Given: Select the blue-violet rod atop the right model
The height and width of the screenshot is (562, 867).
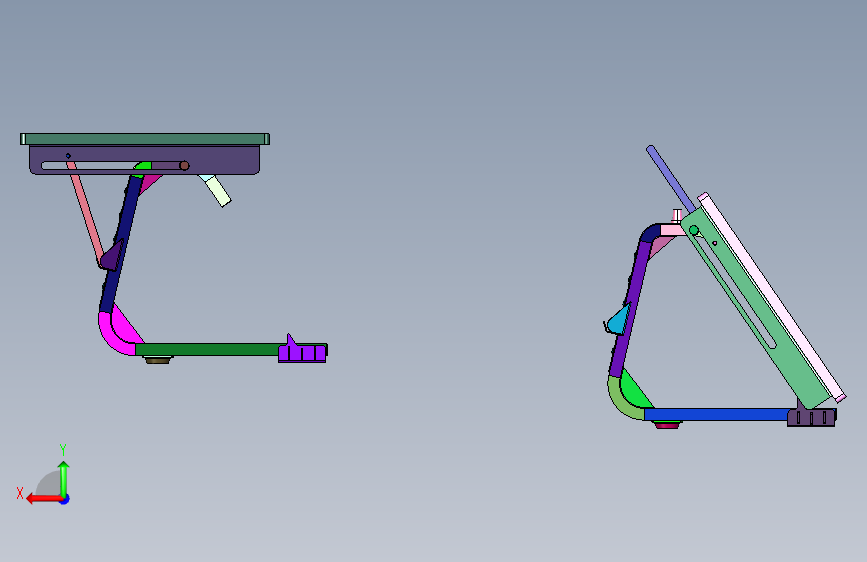Looking at the screenshot, I should [670, 178].
